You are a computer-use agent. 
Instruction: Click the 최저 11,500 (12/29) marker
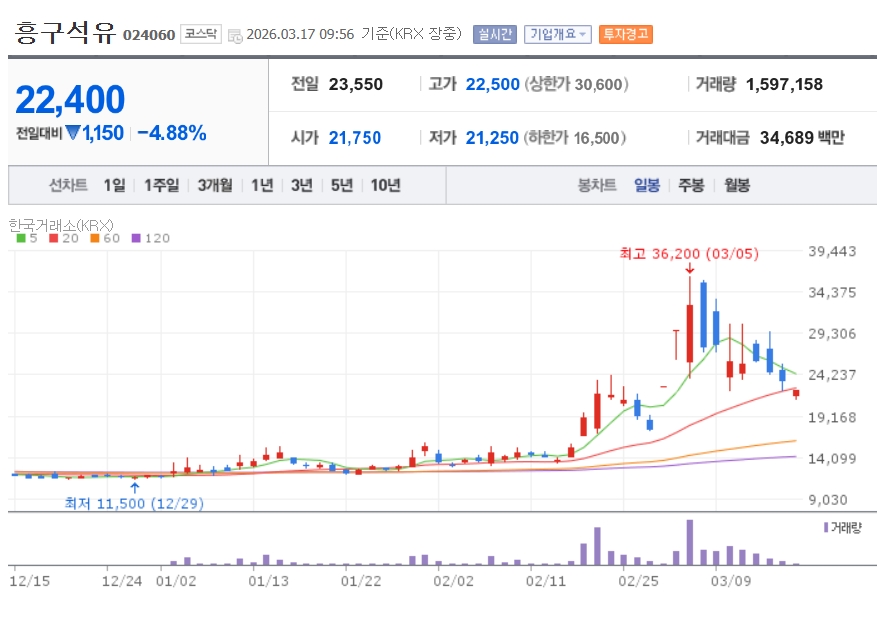point(134,503)
